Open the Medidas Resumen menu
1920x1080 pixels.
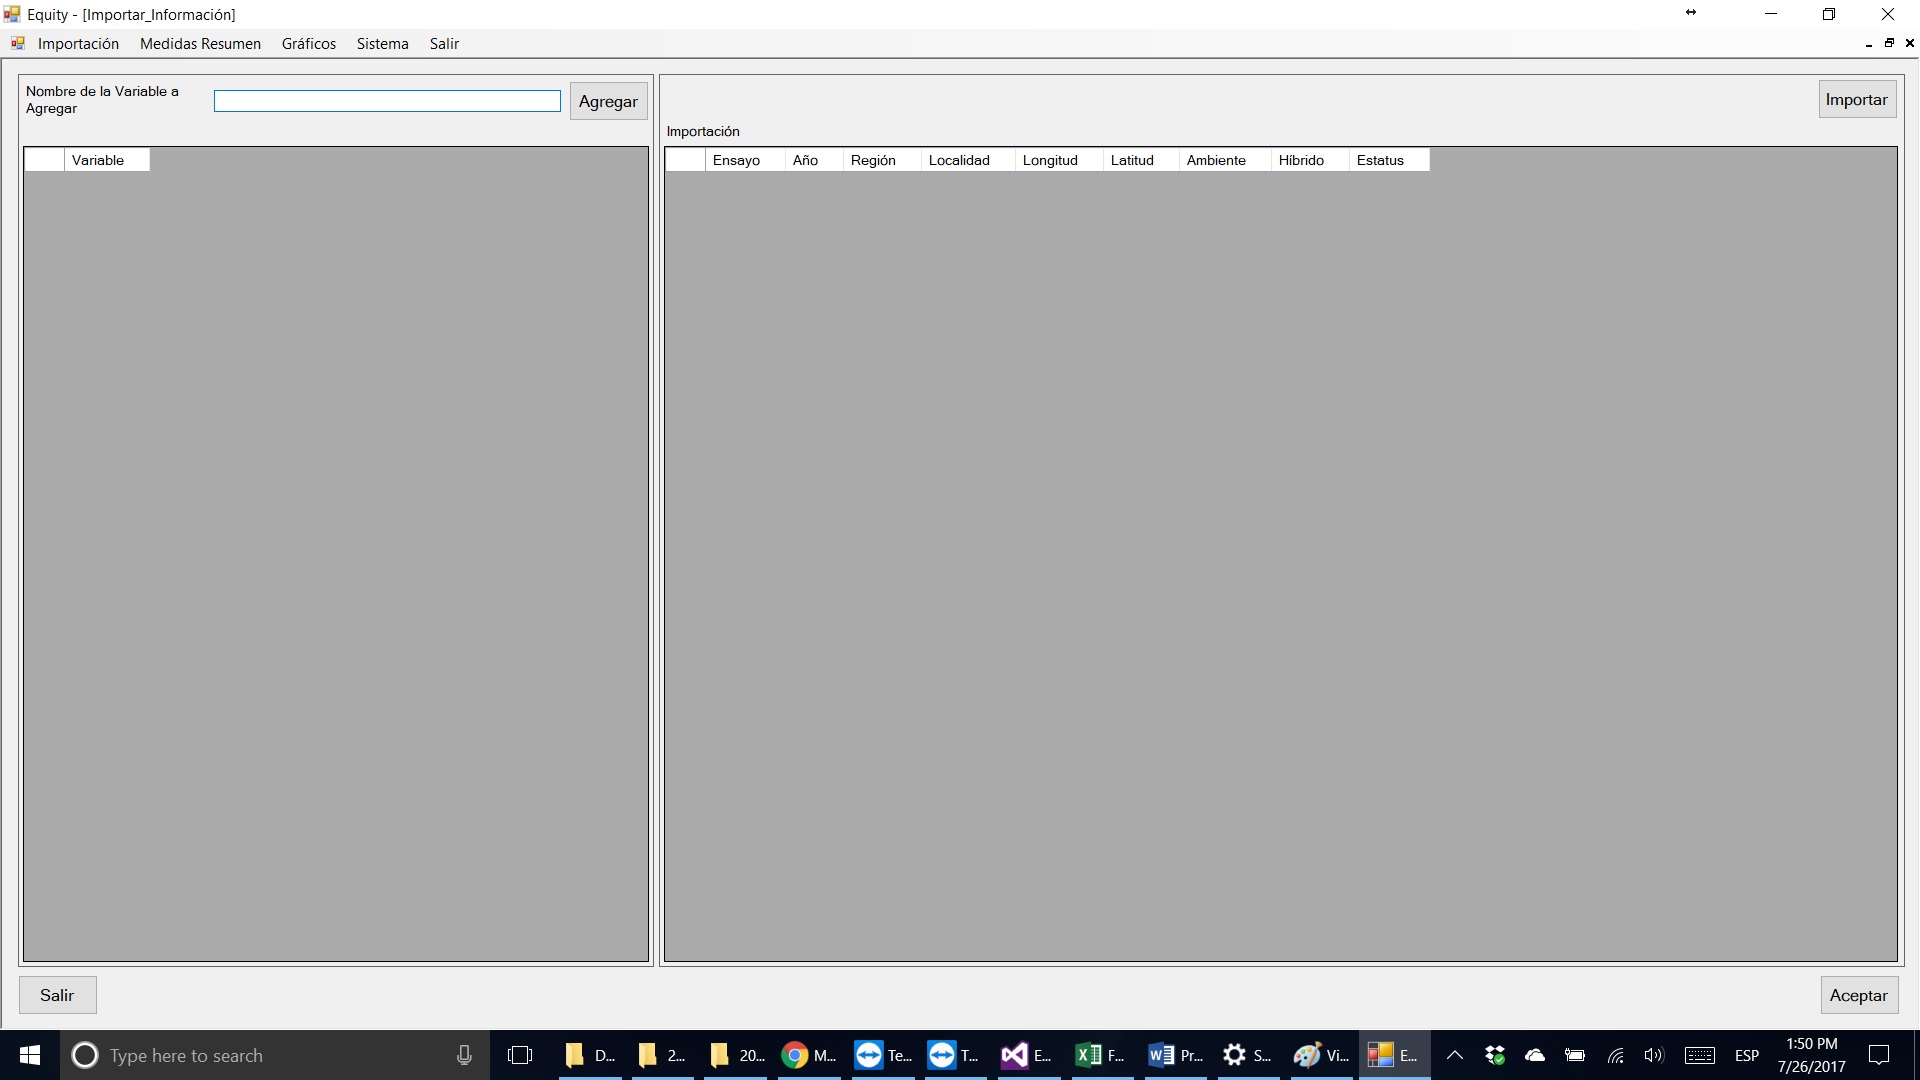[200, 44]
